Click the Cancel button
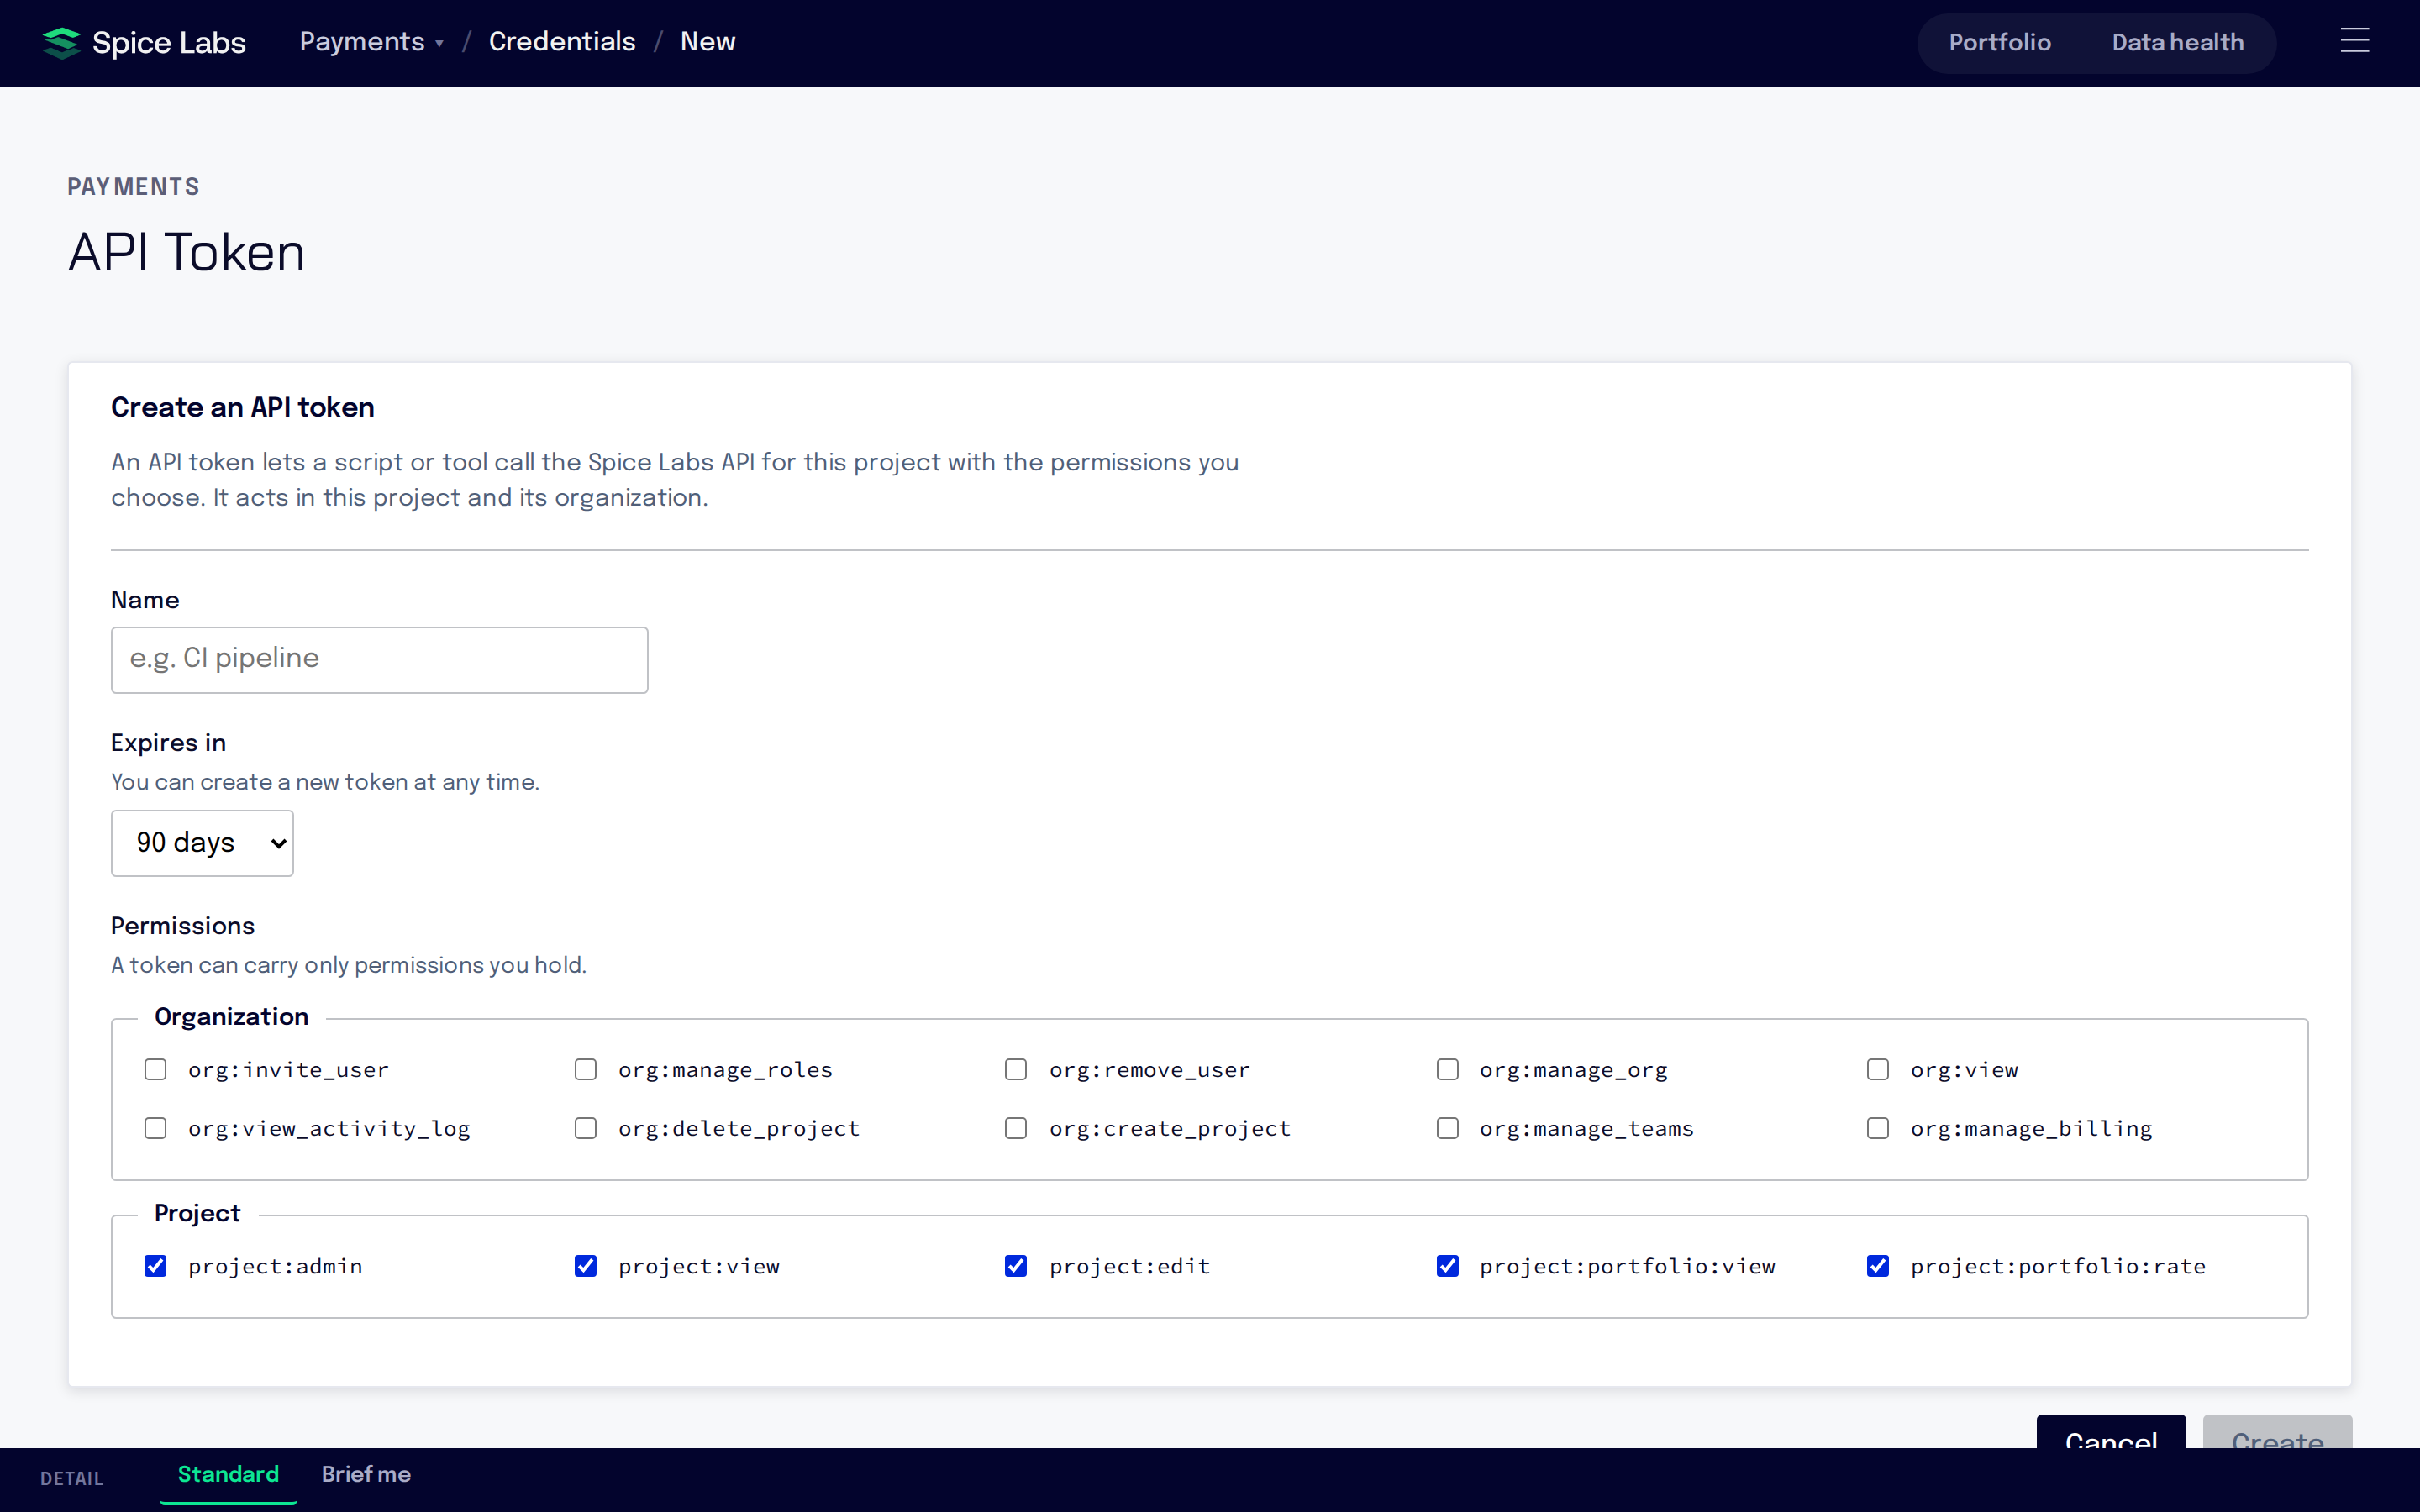 2111,1432
